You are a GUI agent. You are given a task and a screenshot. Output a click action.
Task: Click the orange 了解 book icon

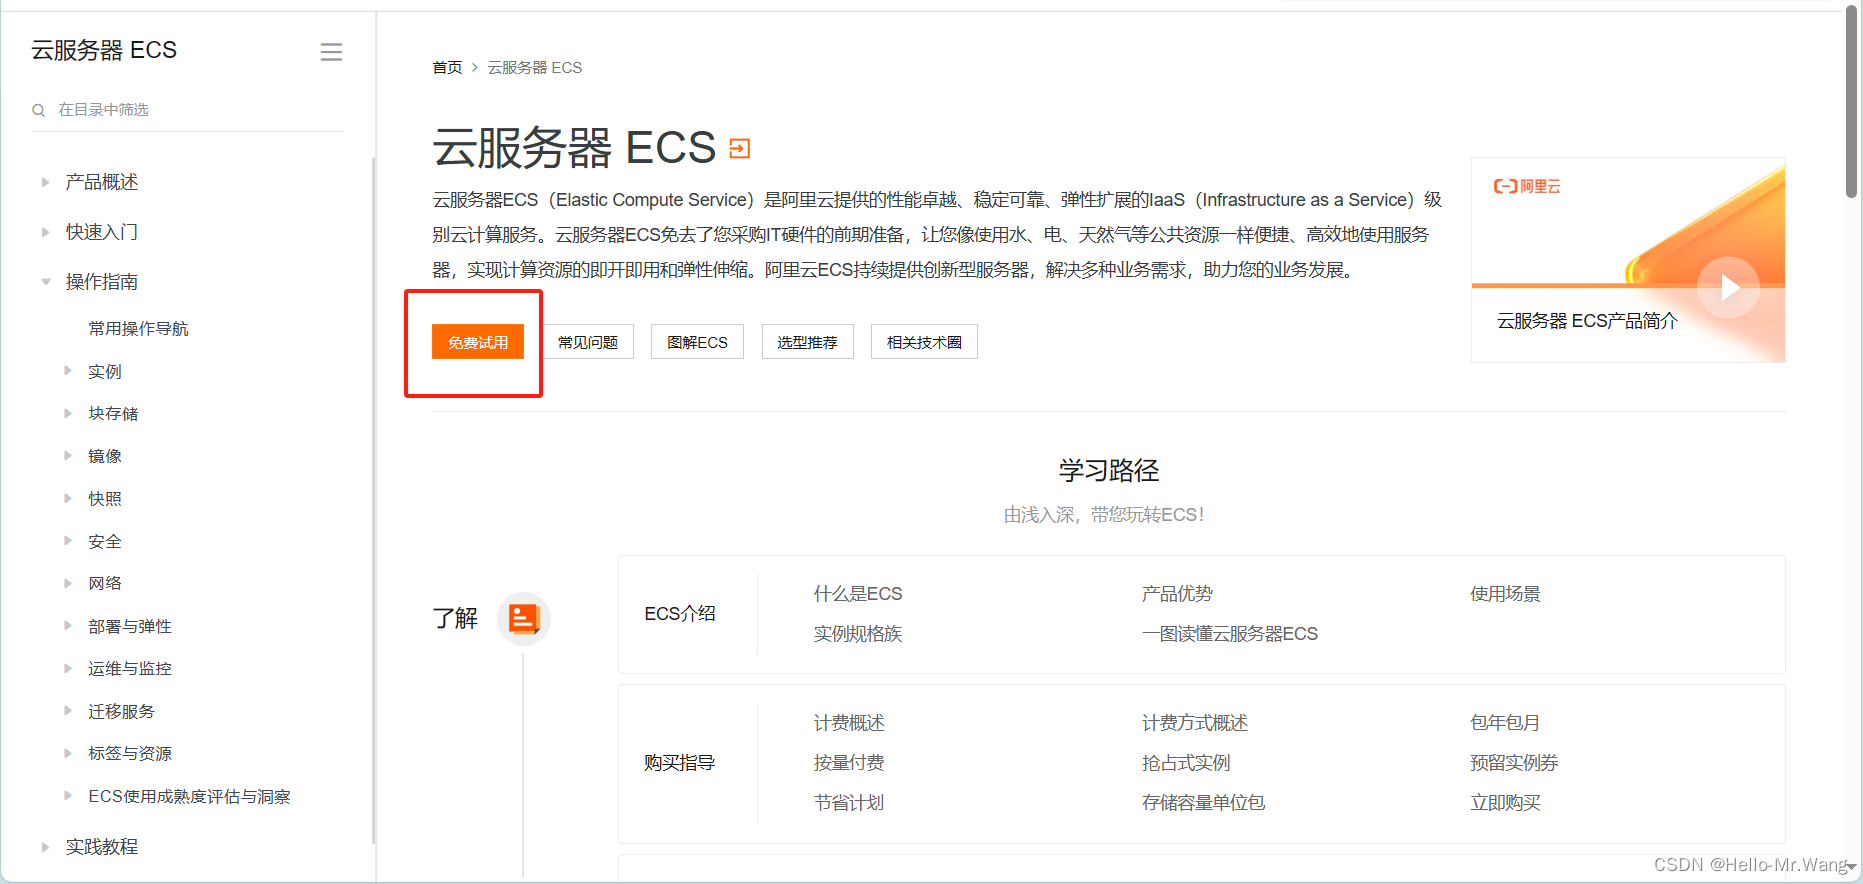click(x=523, y=619)
